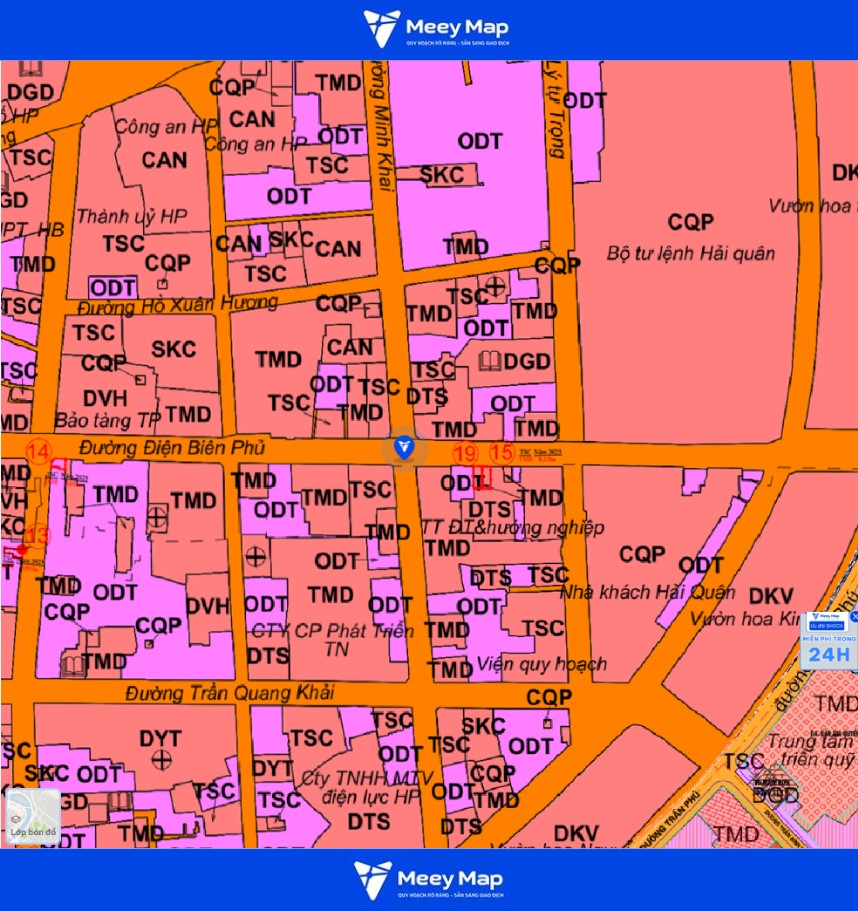Click the Meey Map logo in top banner
Viewport: 858px width, 911px height.
436,28
